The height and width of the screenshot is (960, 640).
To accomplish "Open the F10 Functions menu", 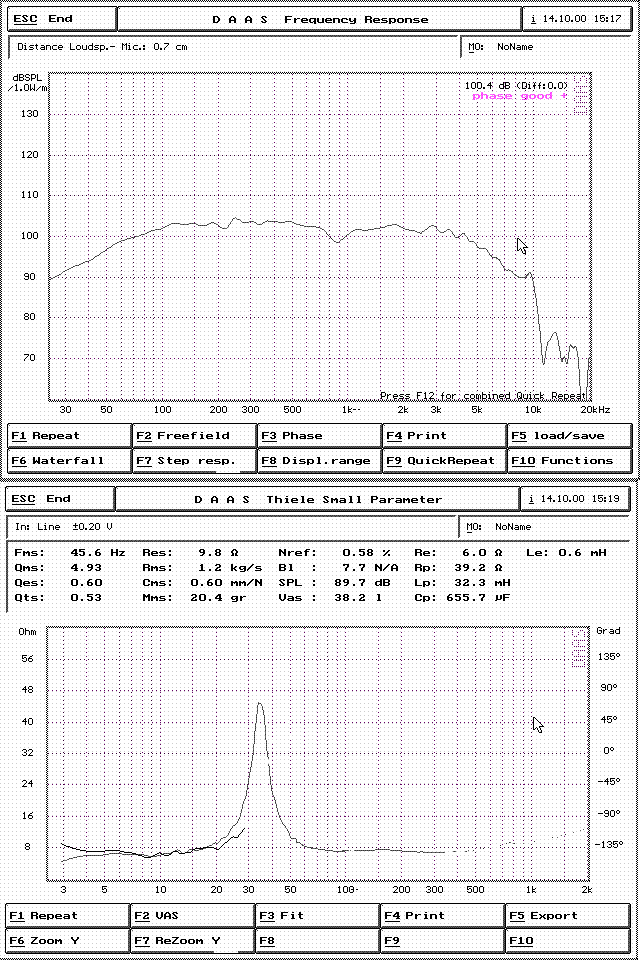I will [570, 461].
